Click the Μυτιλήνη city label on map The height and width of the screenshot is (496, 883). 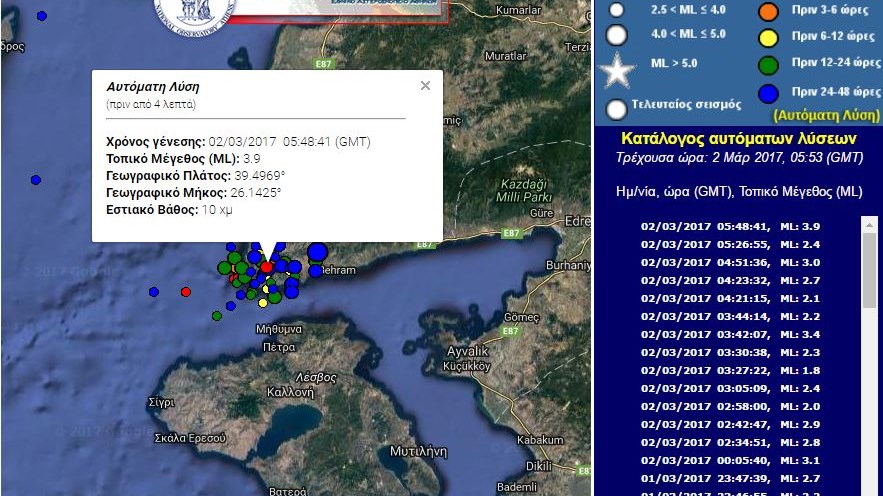419,452
